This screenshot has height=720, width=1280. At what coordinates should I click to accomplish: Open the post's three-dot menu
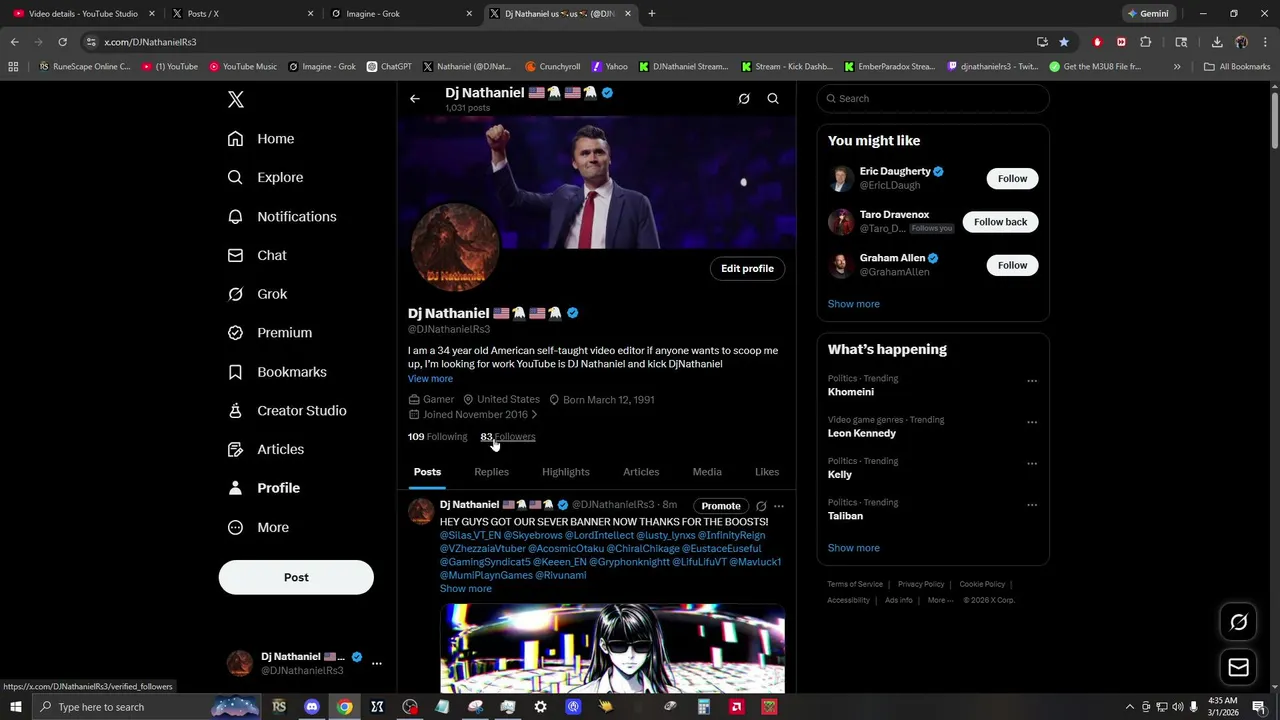(x=779, y=506)
